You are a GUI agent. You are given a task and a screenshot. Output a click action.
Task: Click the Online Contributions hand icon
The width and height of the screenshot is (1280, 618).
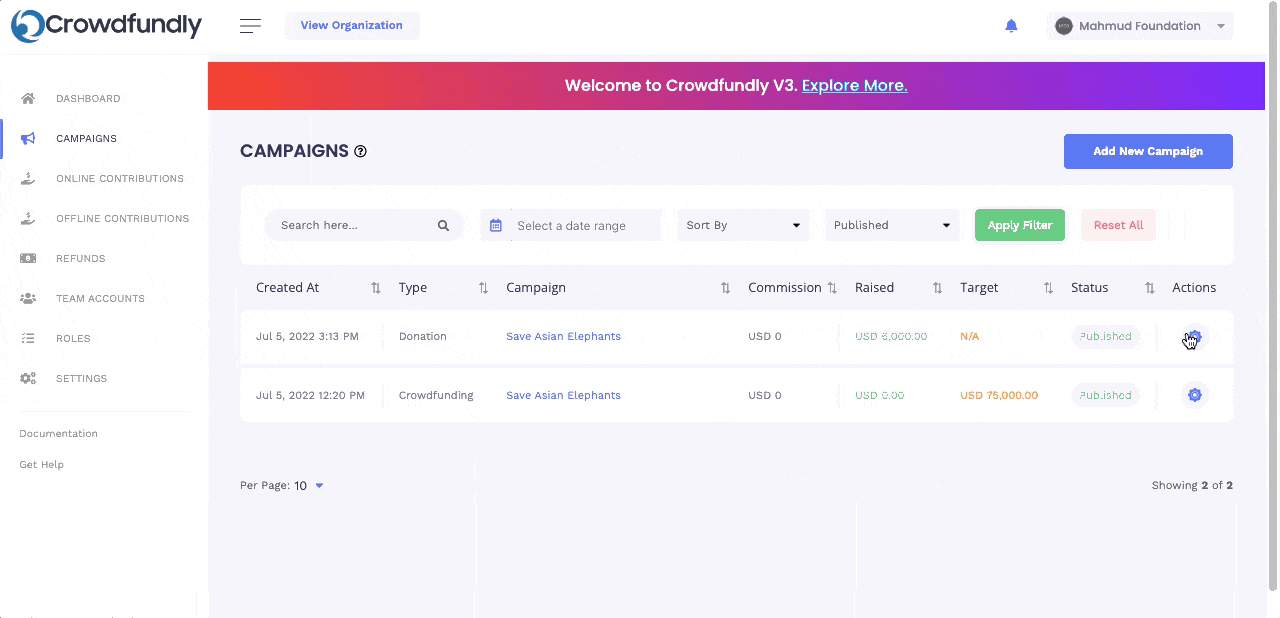pos(28,178)
